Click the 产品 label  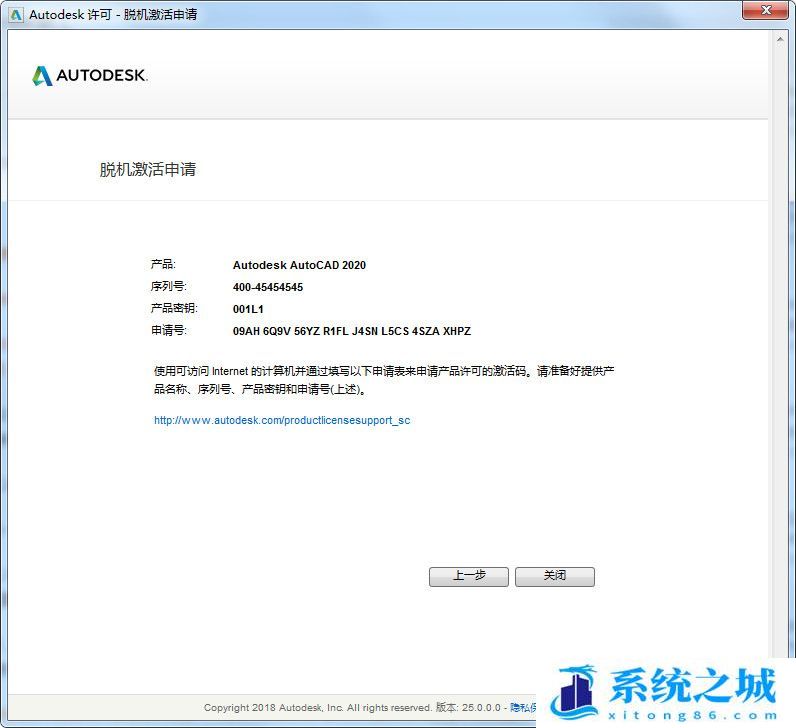tap(163, 264)
